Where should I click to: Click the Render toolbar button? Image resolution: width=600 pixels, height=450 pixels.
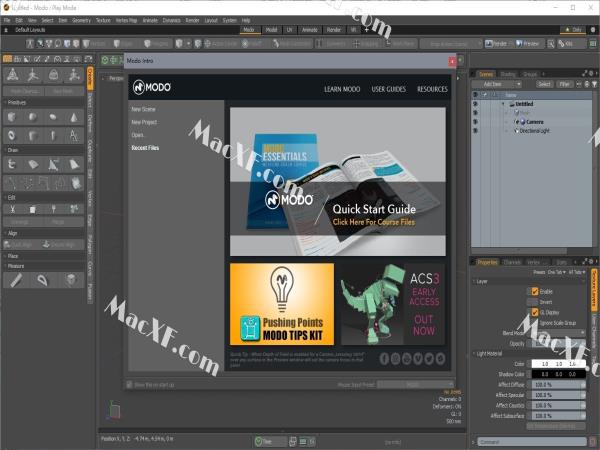click(x=496, y=44)
